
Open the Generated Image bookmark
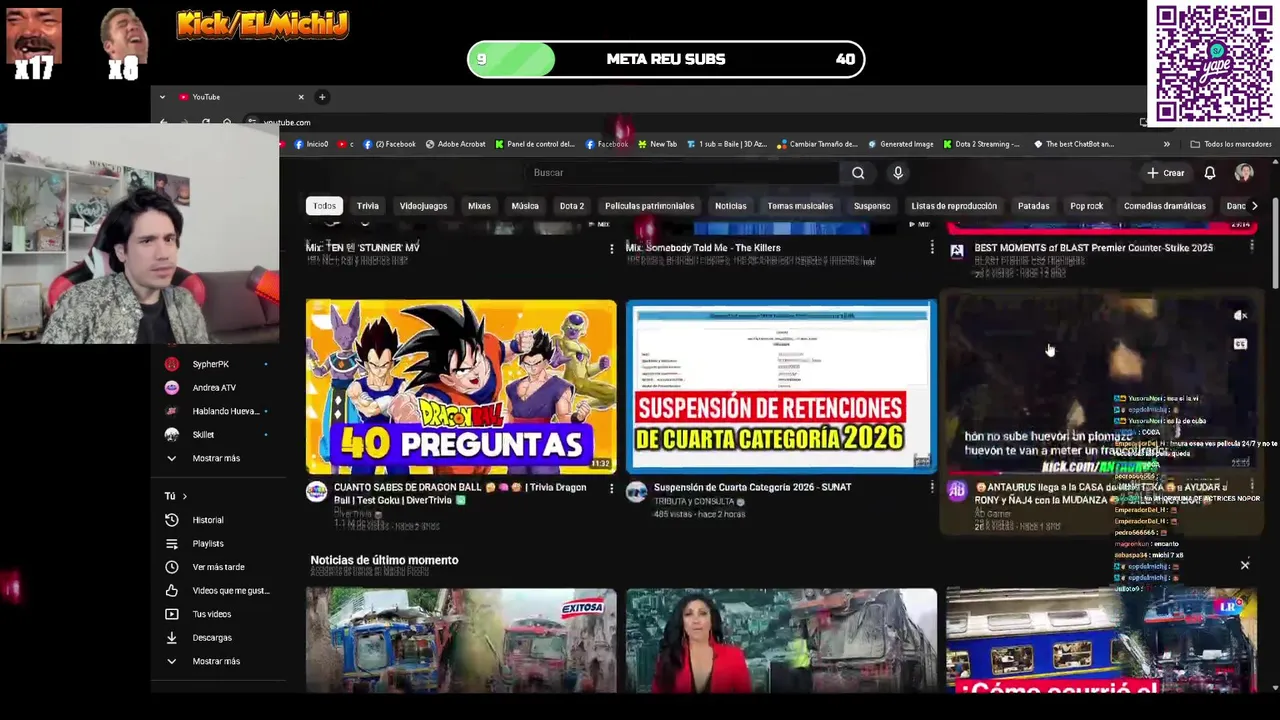900,144
